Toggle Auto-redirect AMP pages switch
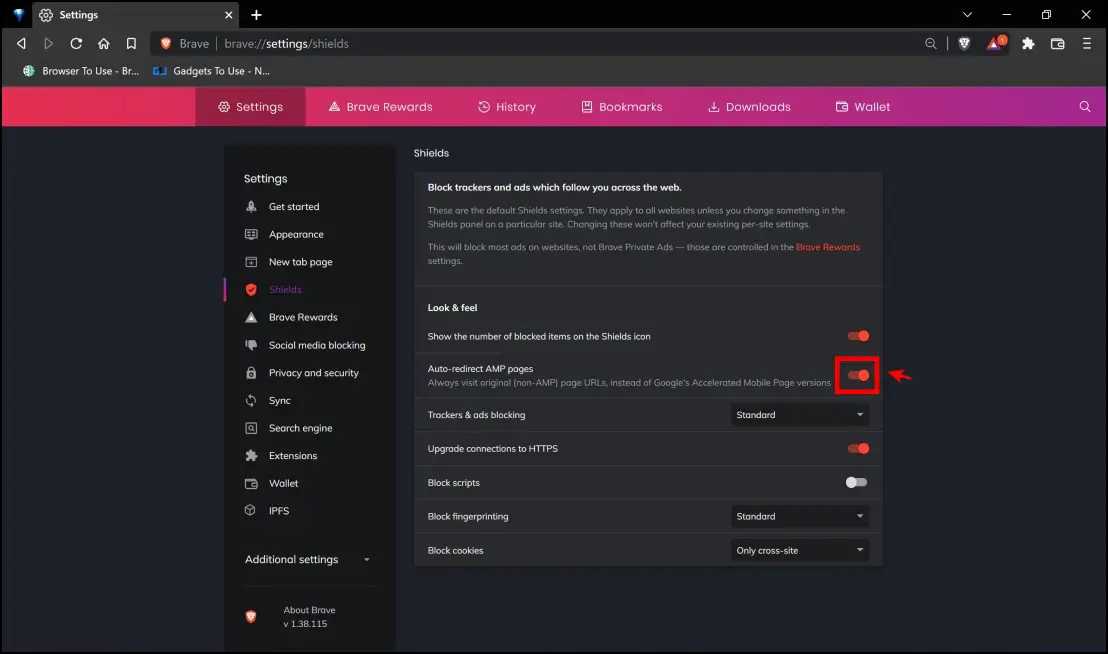Viewport: 1108px width, 654px height. pos(858,376)
